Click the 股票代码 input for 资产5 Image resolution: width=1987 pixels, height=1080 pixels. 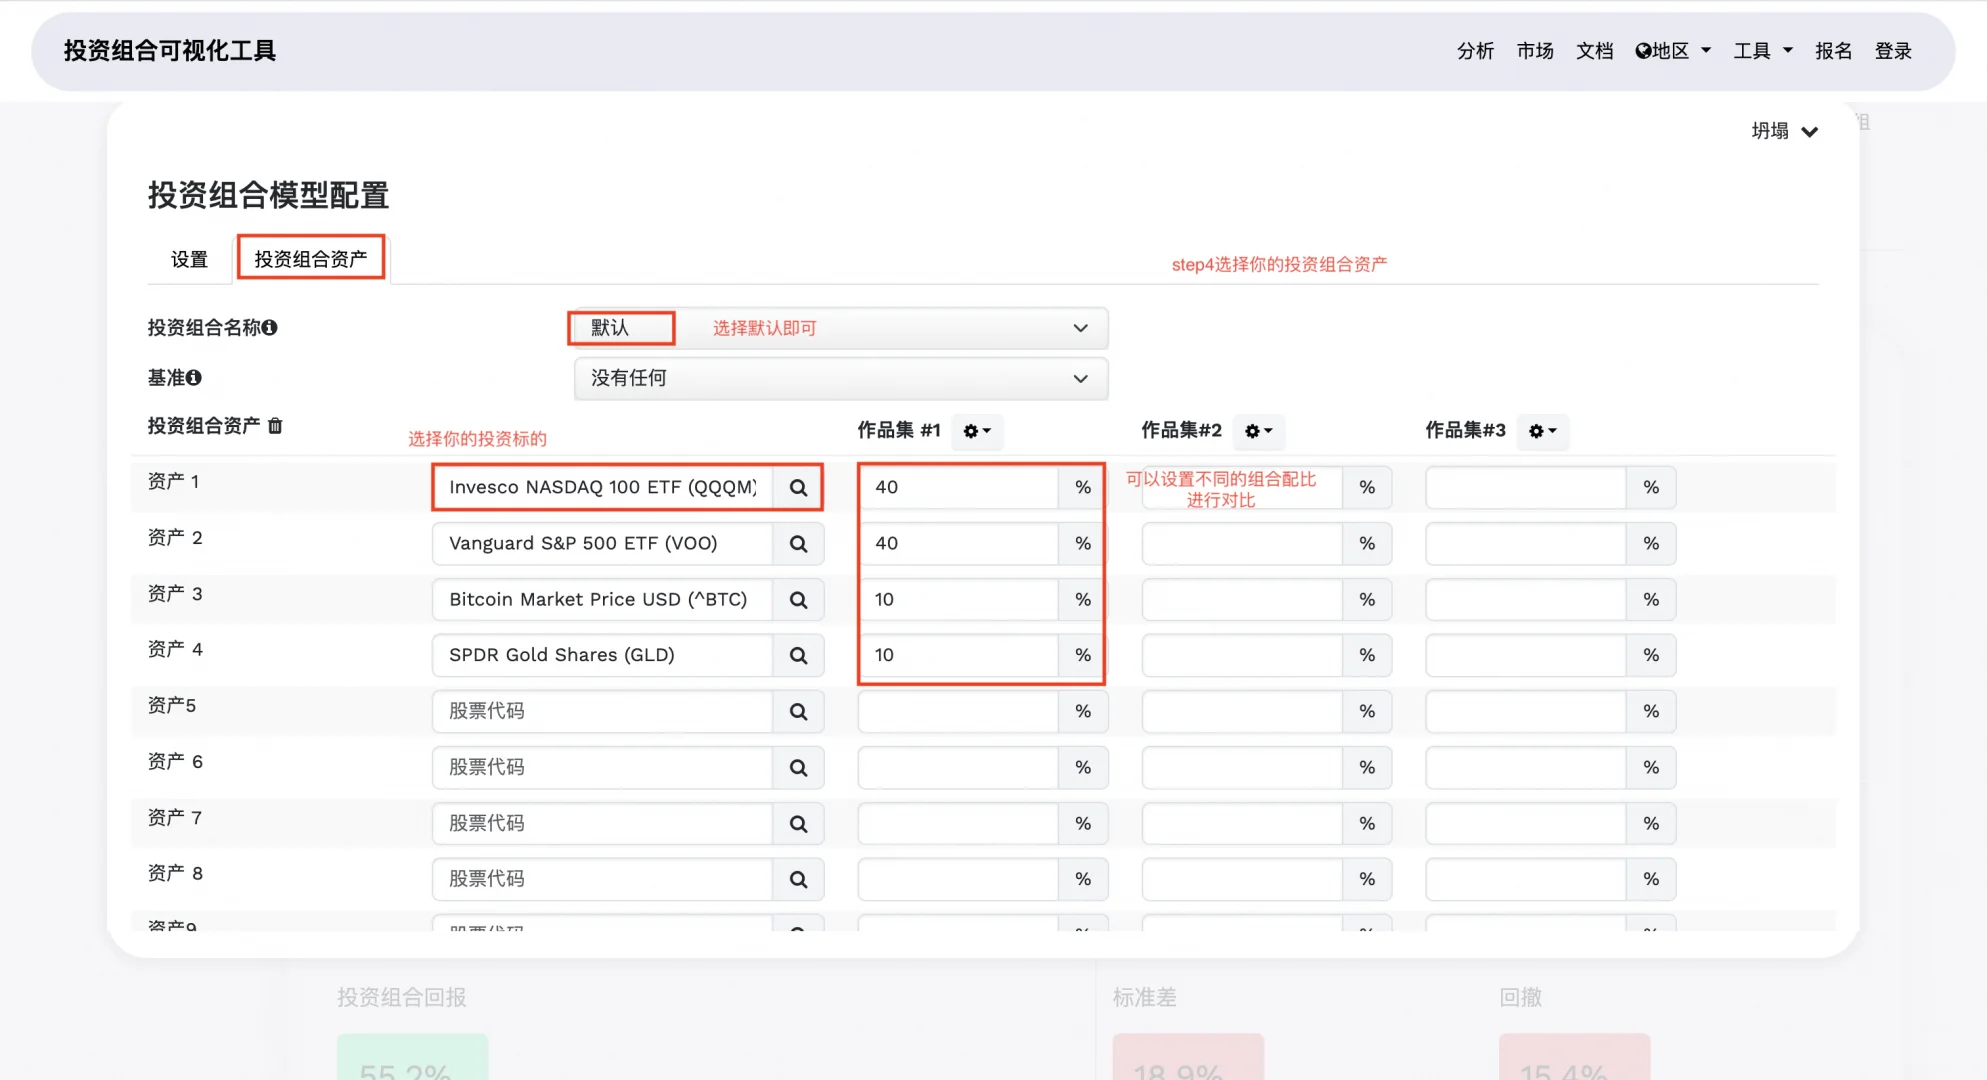pyautogui.click(x=600, y=711)
